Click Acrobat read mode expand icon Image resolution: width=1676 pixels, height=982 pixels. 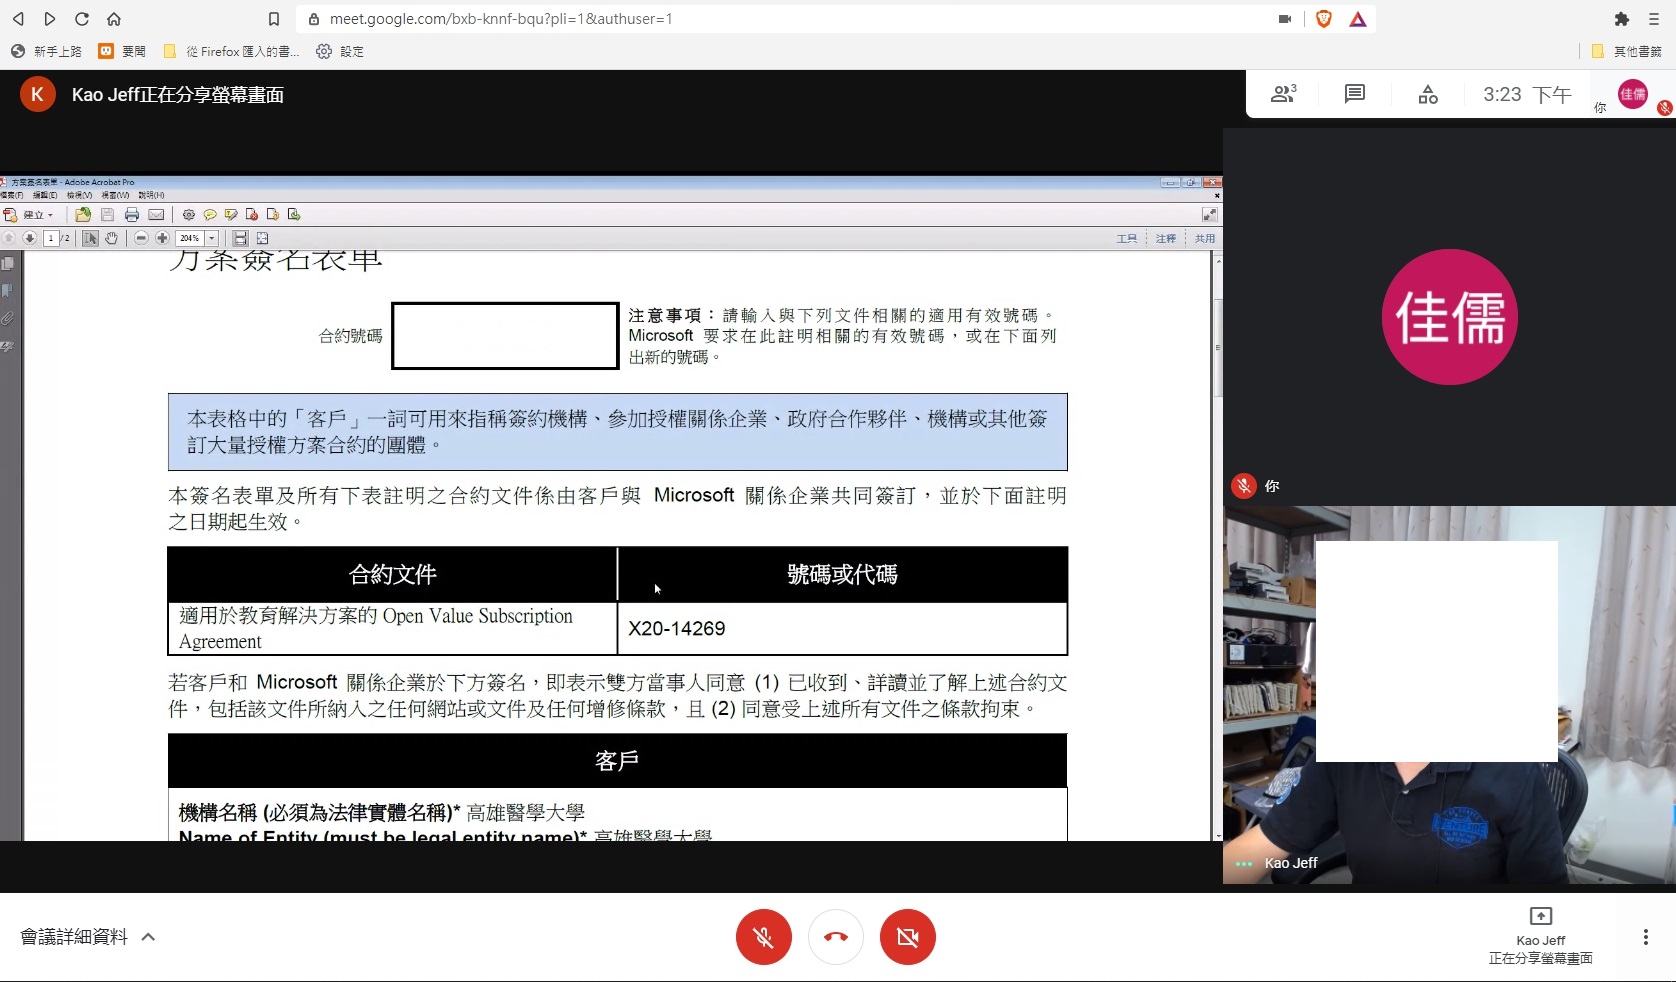click(x=1209, y=214)
